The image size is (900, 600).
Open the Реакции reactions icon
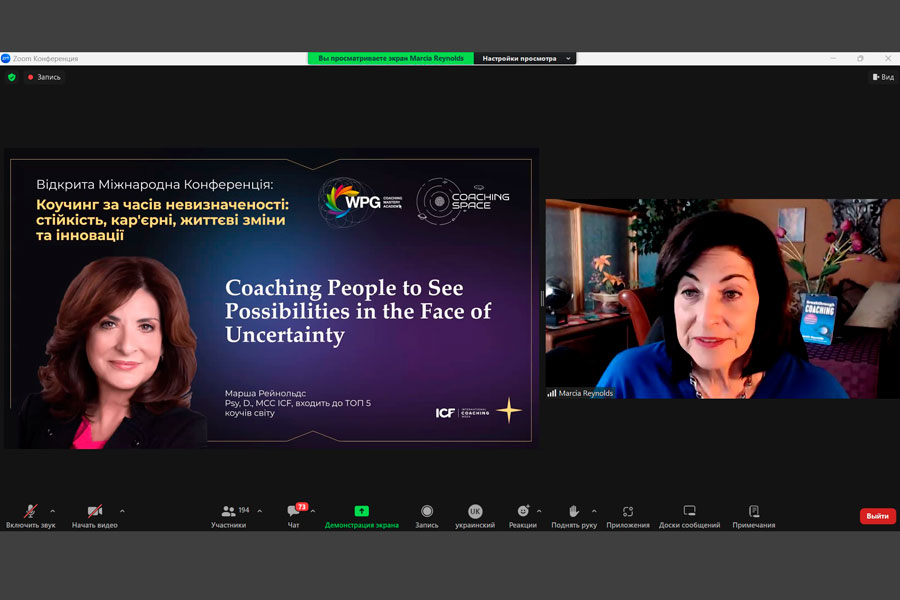(522, 511)
